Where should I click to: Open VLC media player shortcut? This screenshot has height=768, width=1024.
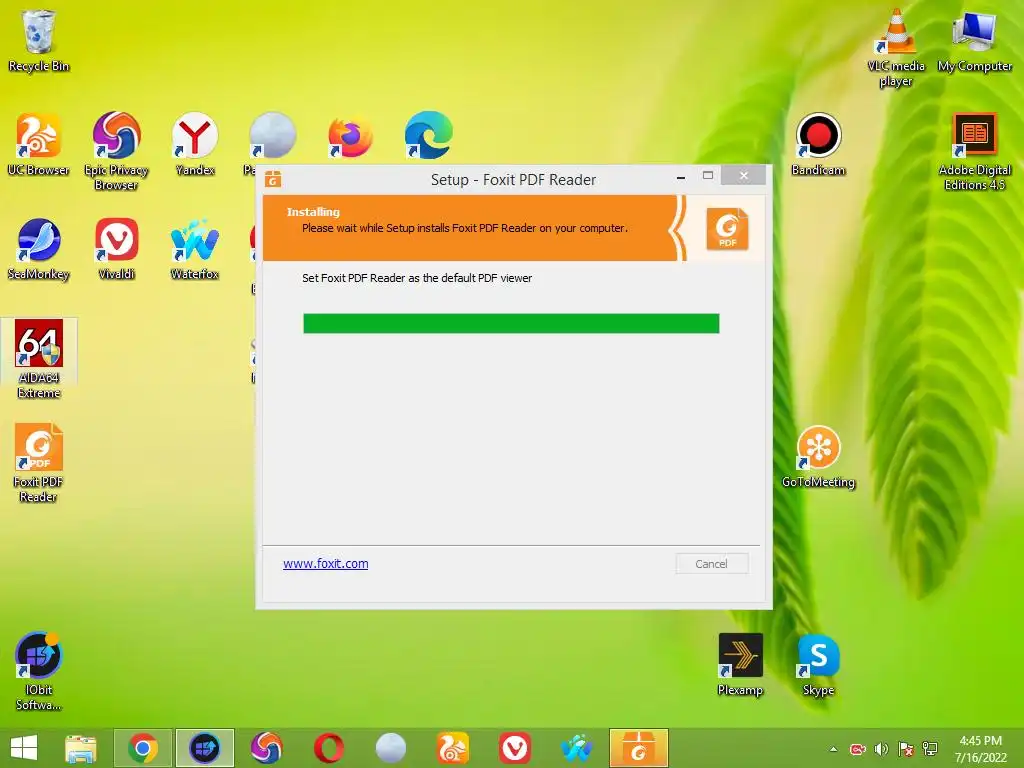(896, 48)
